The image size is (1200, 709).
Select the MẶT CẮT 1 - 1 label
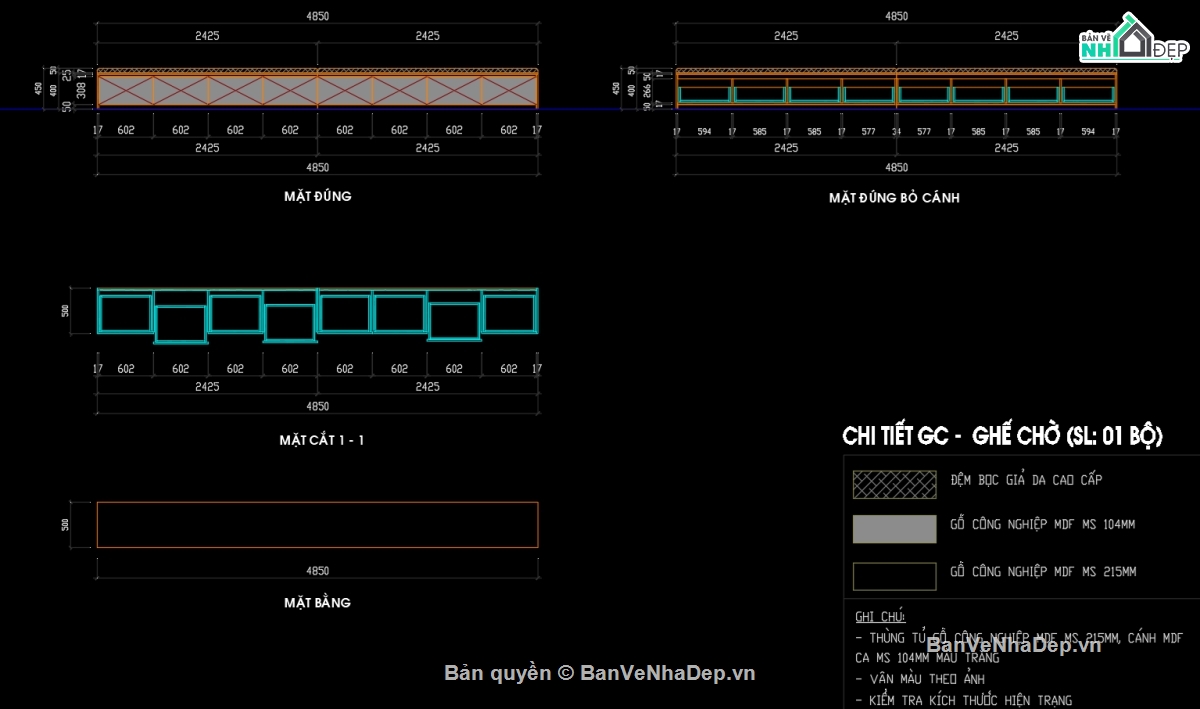tap(322, 440)
